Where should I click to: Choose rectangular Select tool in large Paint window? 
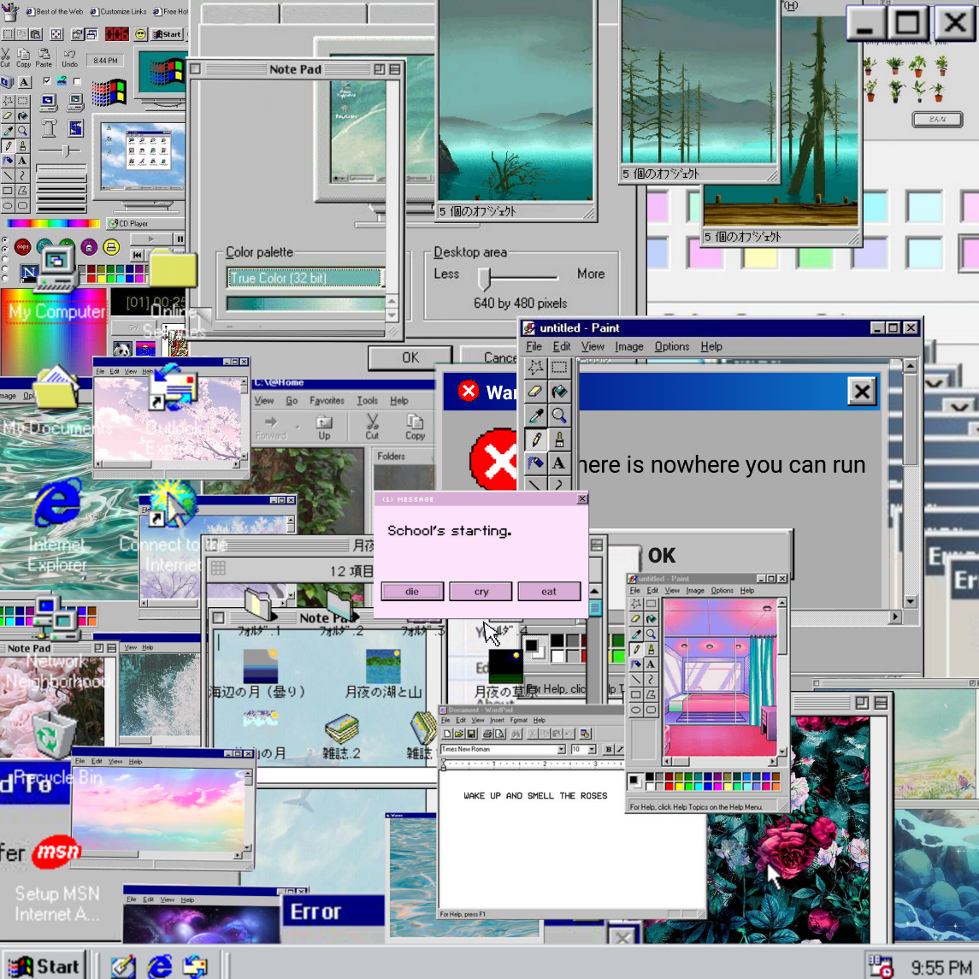pos(559,368)
